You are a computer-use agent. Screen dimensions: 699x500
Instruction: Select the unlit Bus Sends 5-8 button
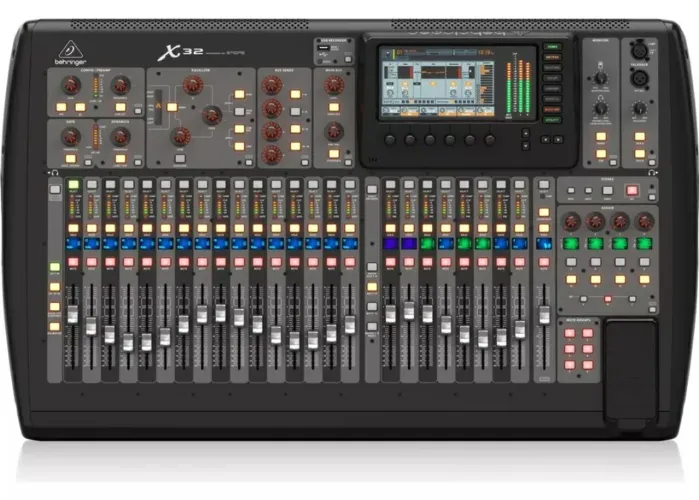click(x=295, y=111)
